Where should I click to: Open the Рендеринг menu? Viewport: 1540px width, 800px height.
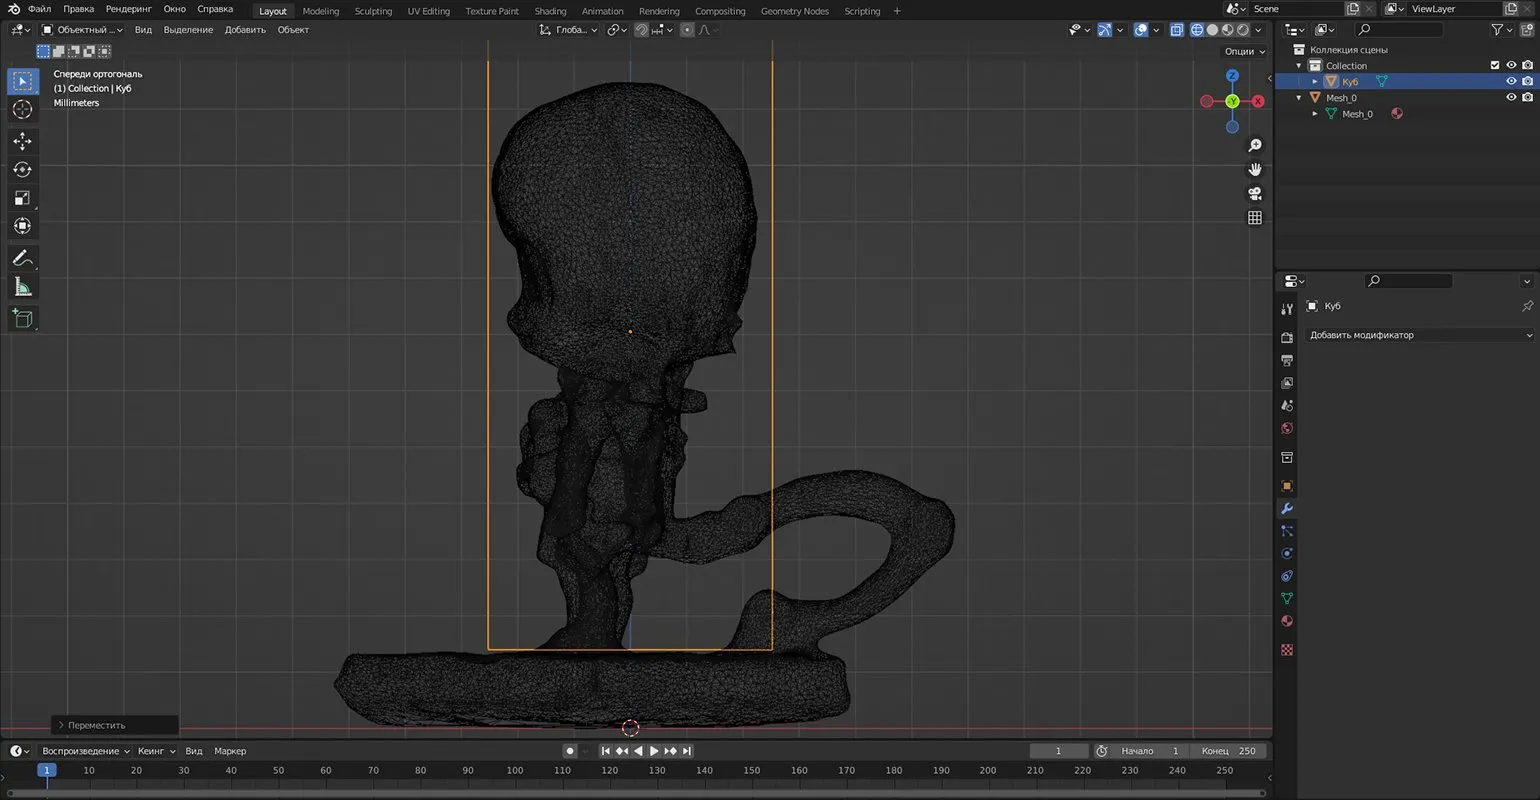pos(129,9)
